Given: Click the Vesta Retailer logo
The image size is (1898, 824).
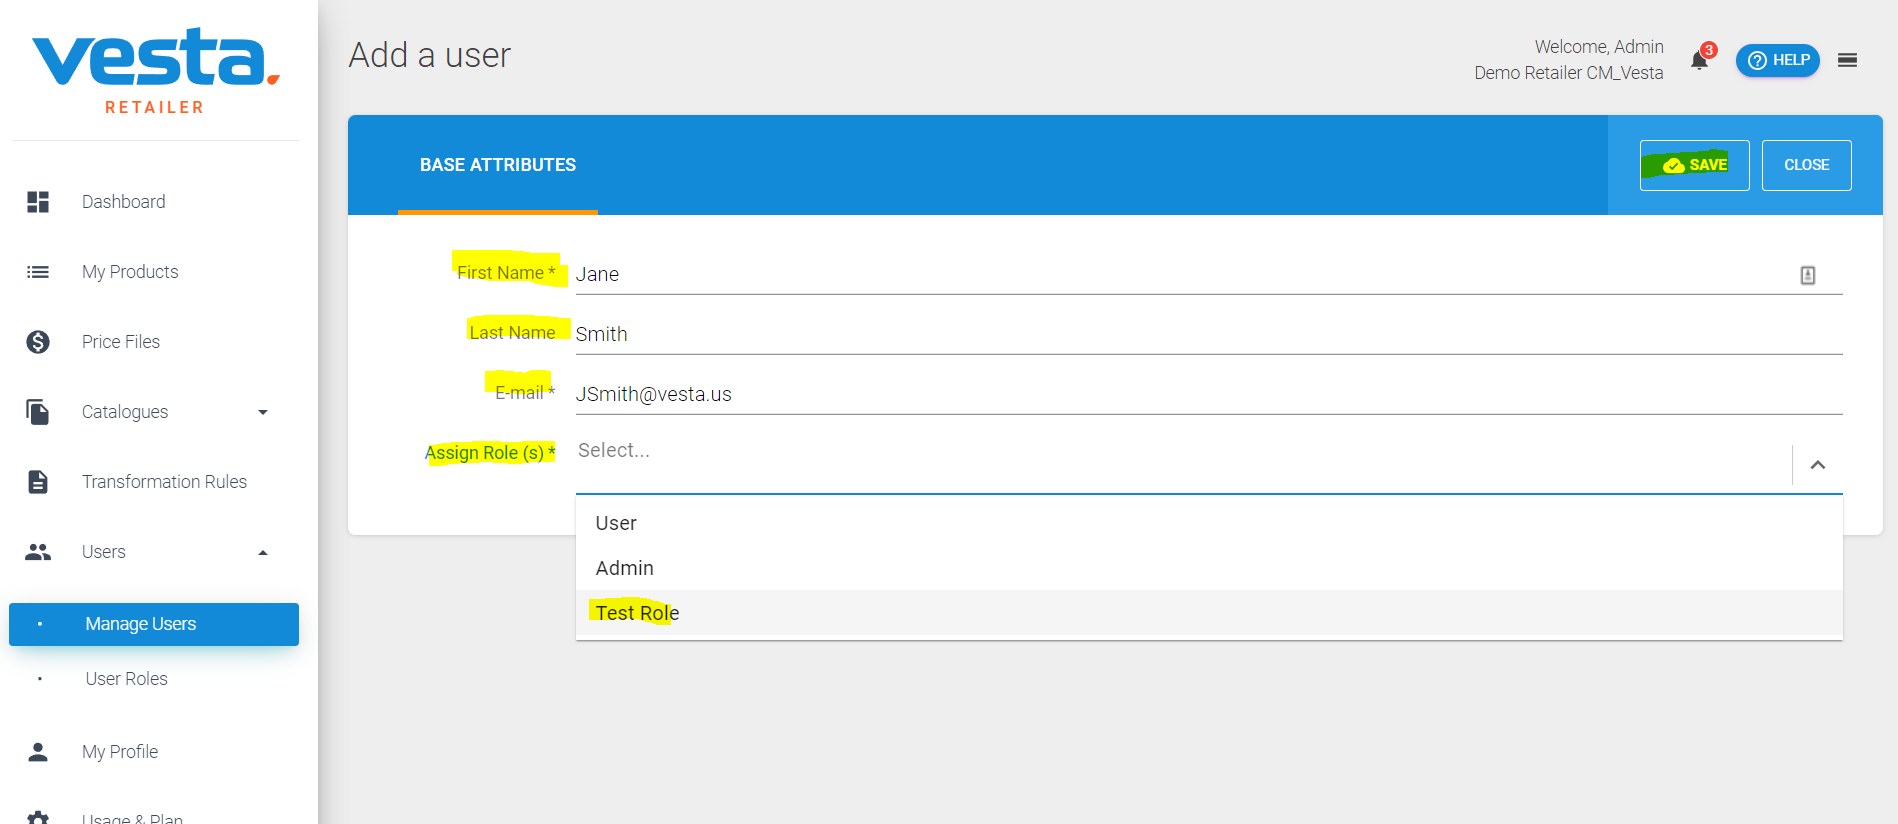Looking at the screenshot, I should coord(155,71).
